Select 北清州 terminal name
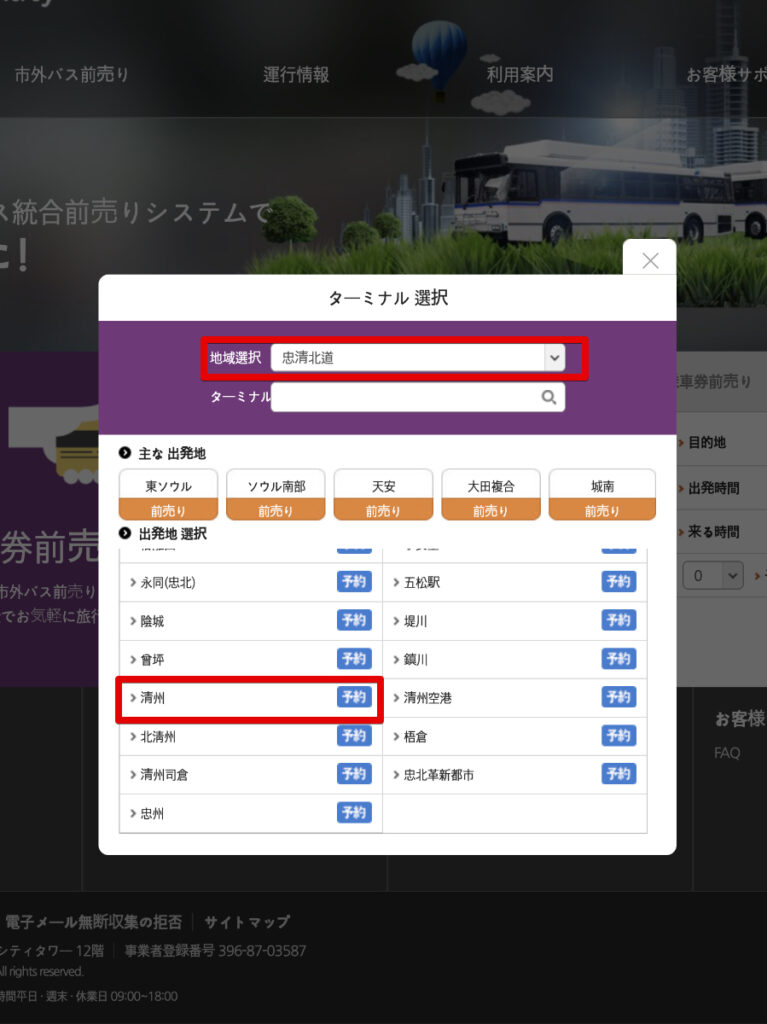This screenshot has height=1024, width=767. click(x=158, y=737)
